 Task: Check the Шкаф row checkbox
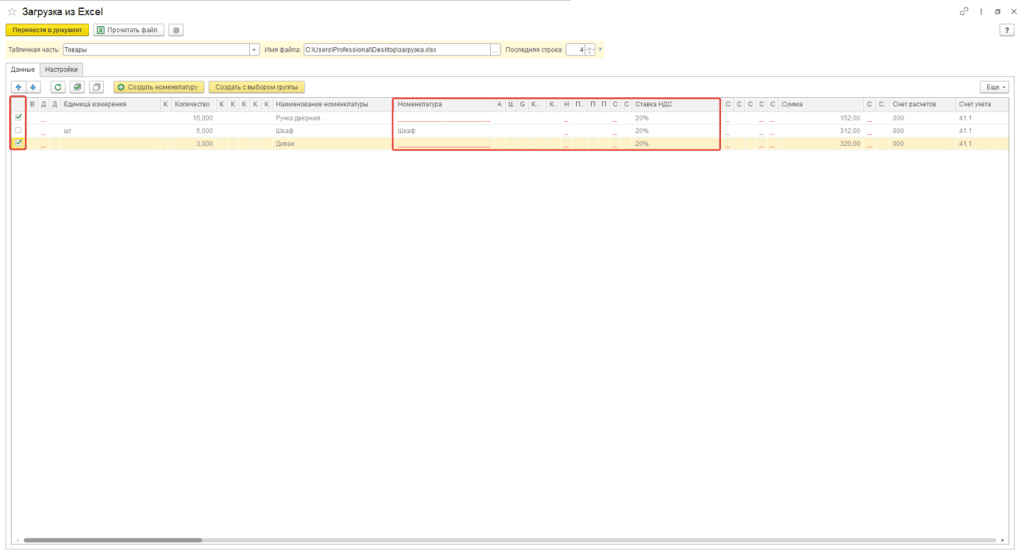click(x=18, y=130)
